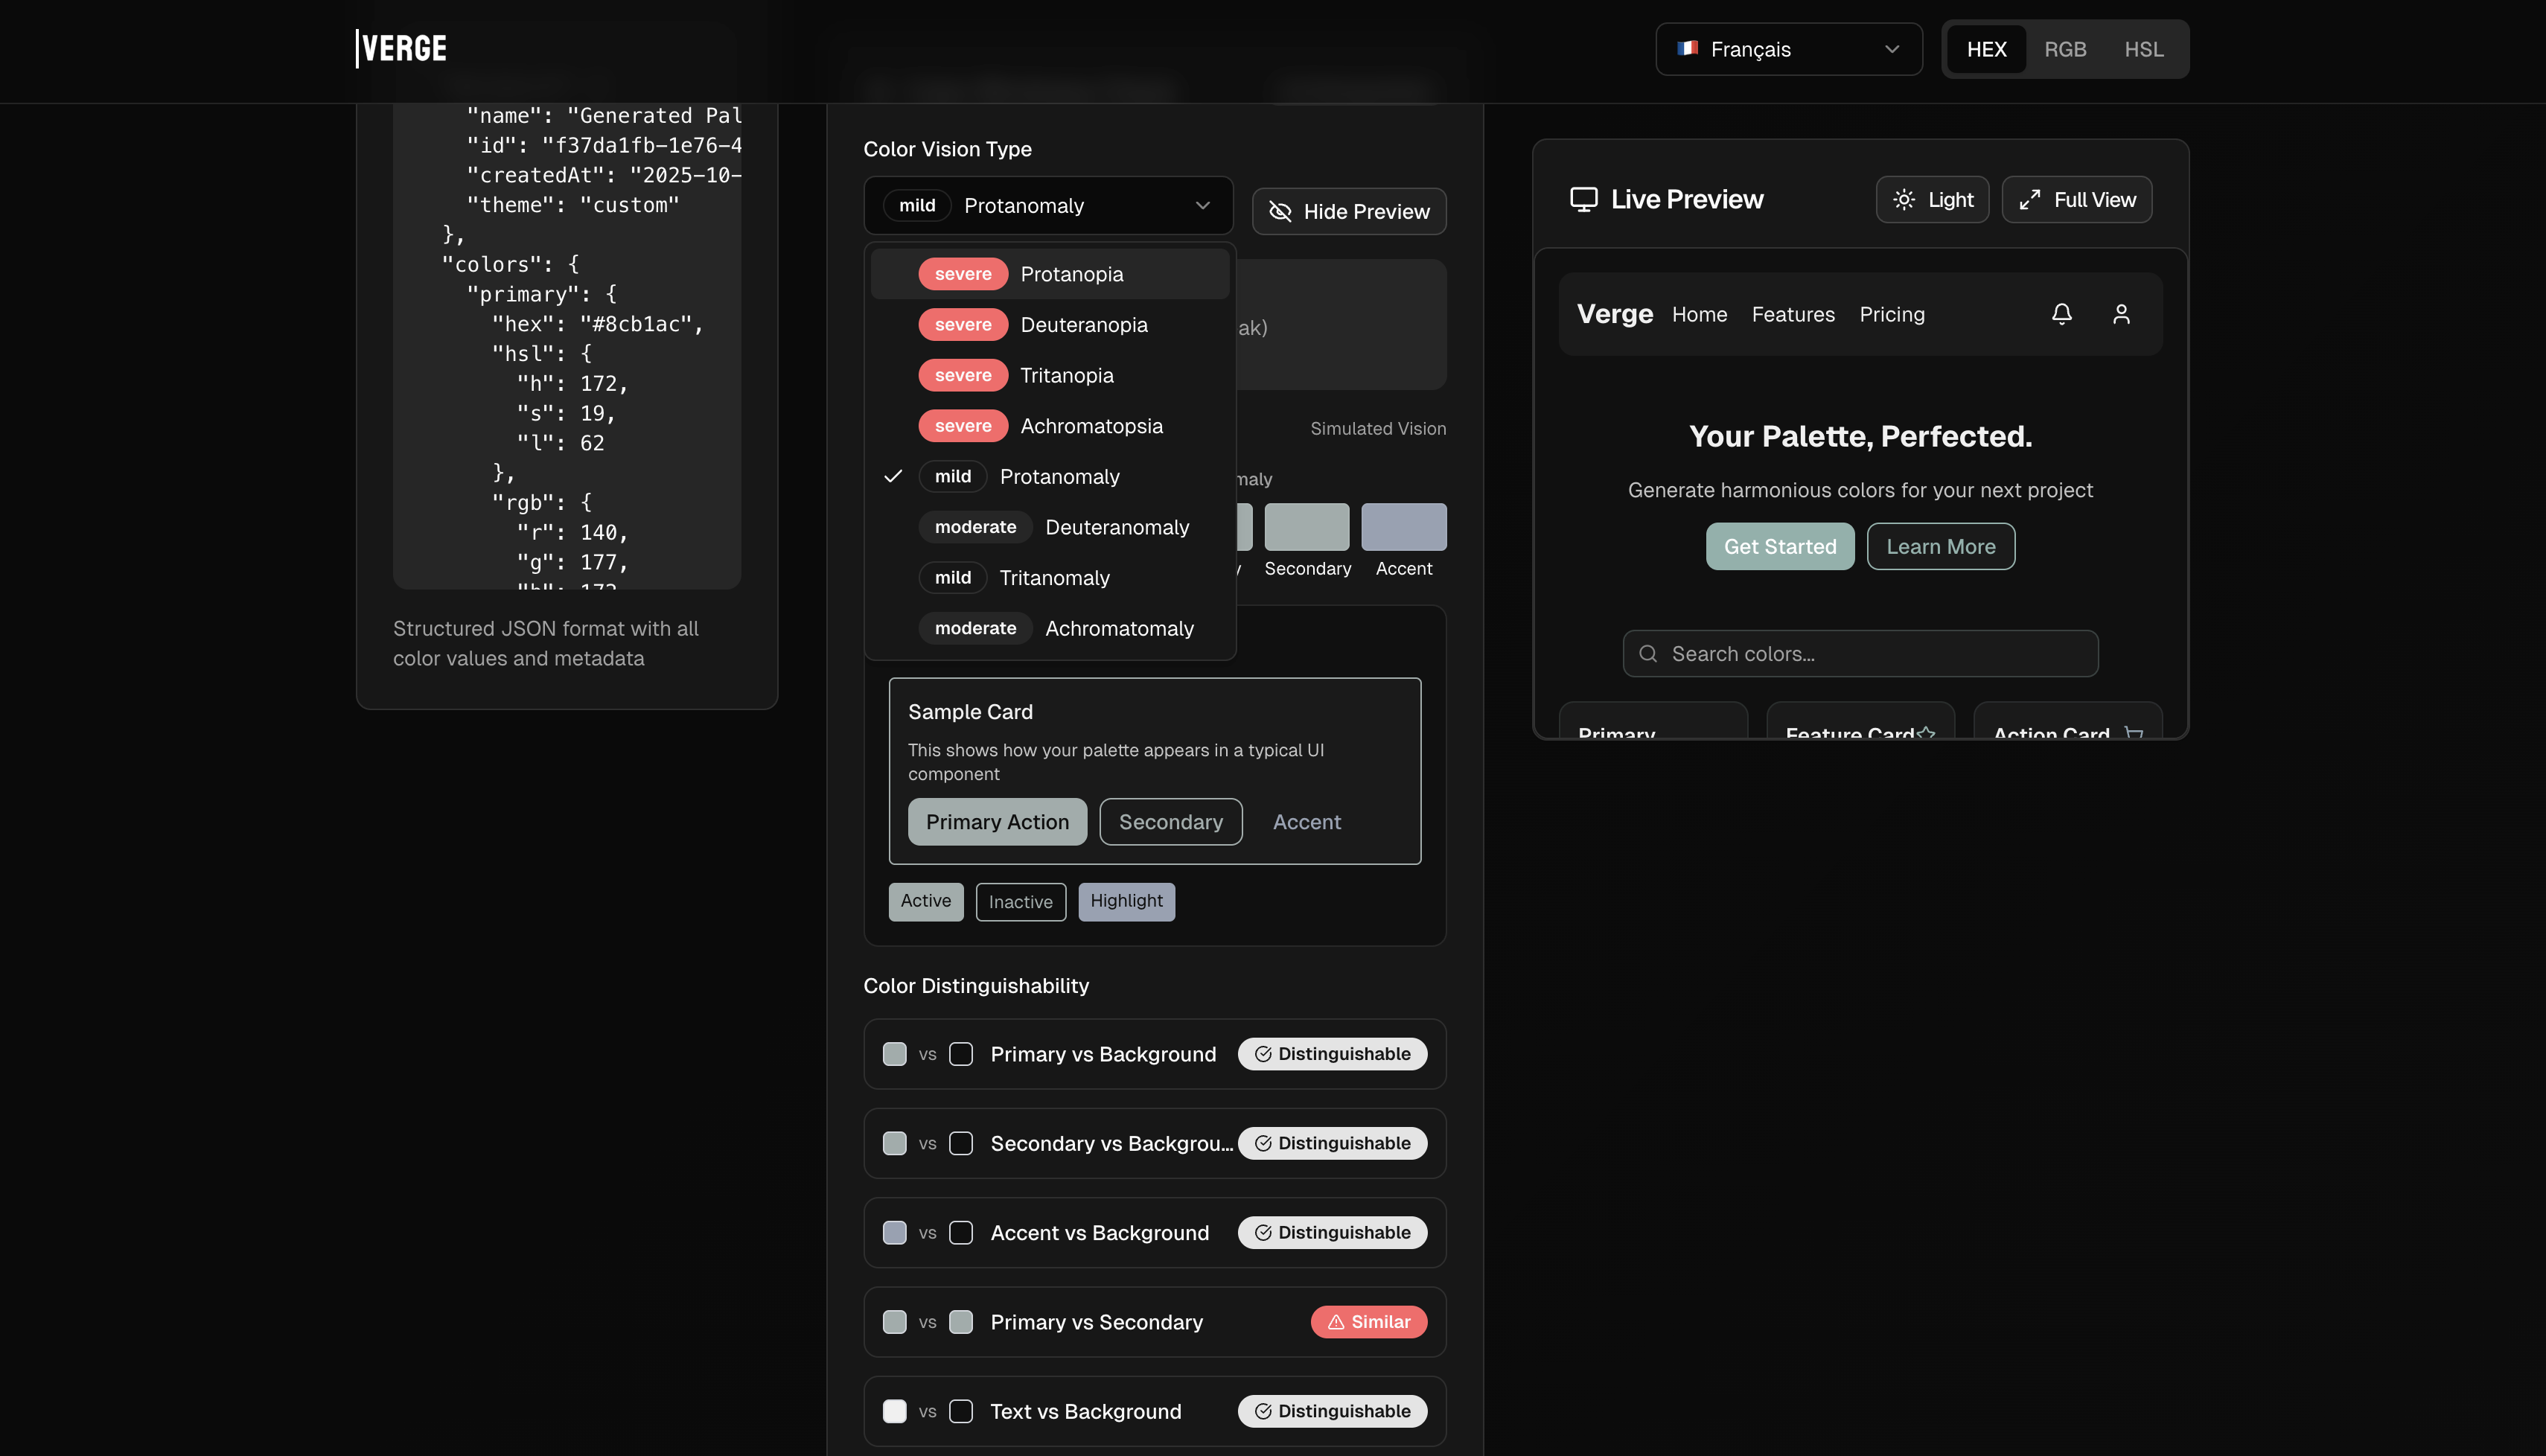Click the notification bell icon in preview

point(2061,314)
